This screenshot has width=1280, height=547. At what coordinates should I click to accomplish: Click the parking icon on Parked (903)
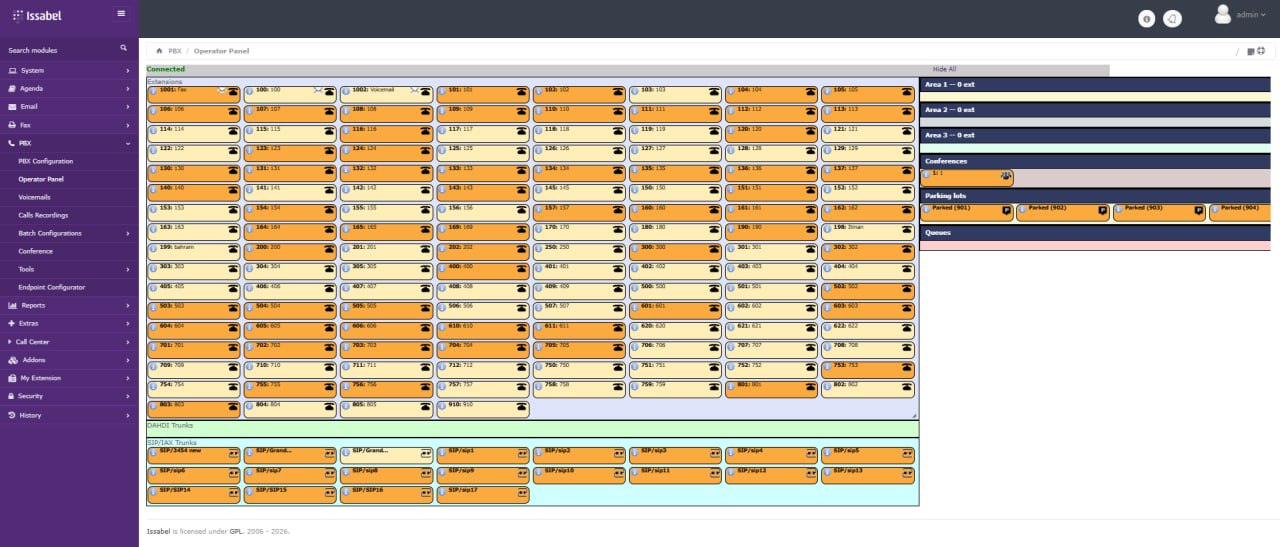[x=1199, y=211]
